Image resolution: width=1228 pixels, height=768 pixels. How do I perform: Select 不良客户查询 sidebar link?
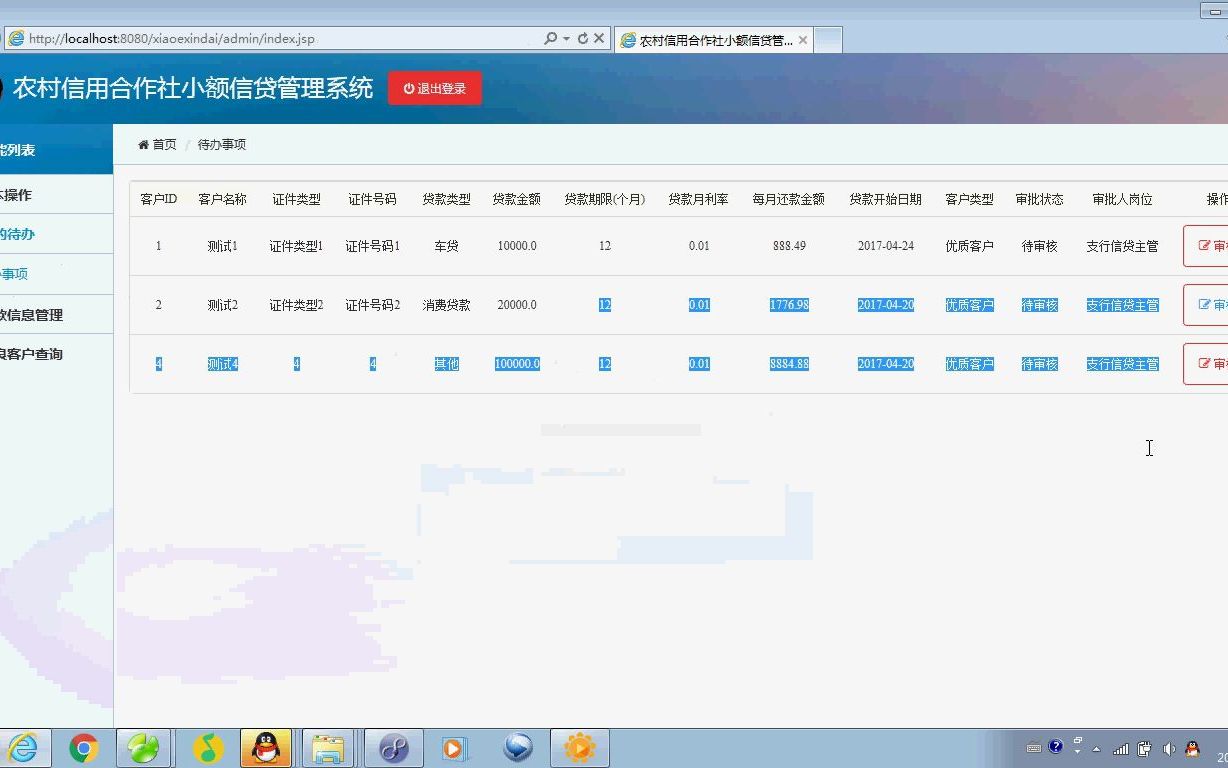tap(44, 354)
